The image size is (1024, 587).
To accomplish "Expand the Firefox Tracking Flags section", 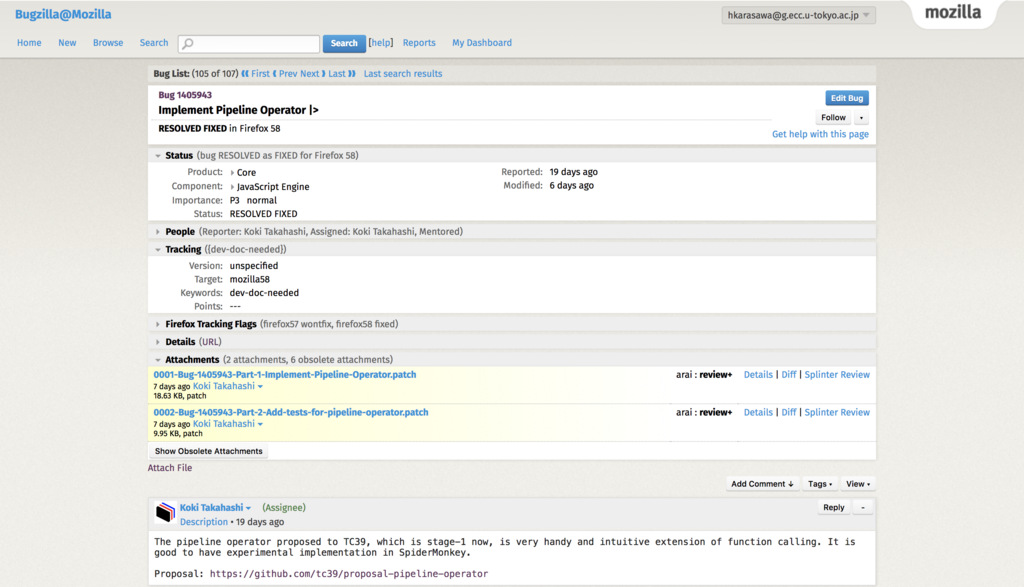I will pos(158,324).
